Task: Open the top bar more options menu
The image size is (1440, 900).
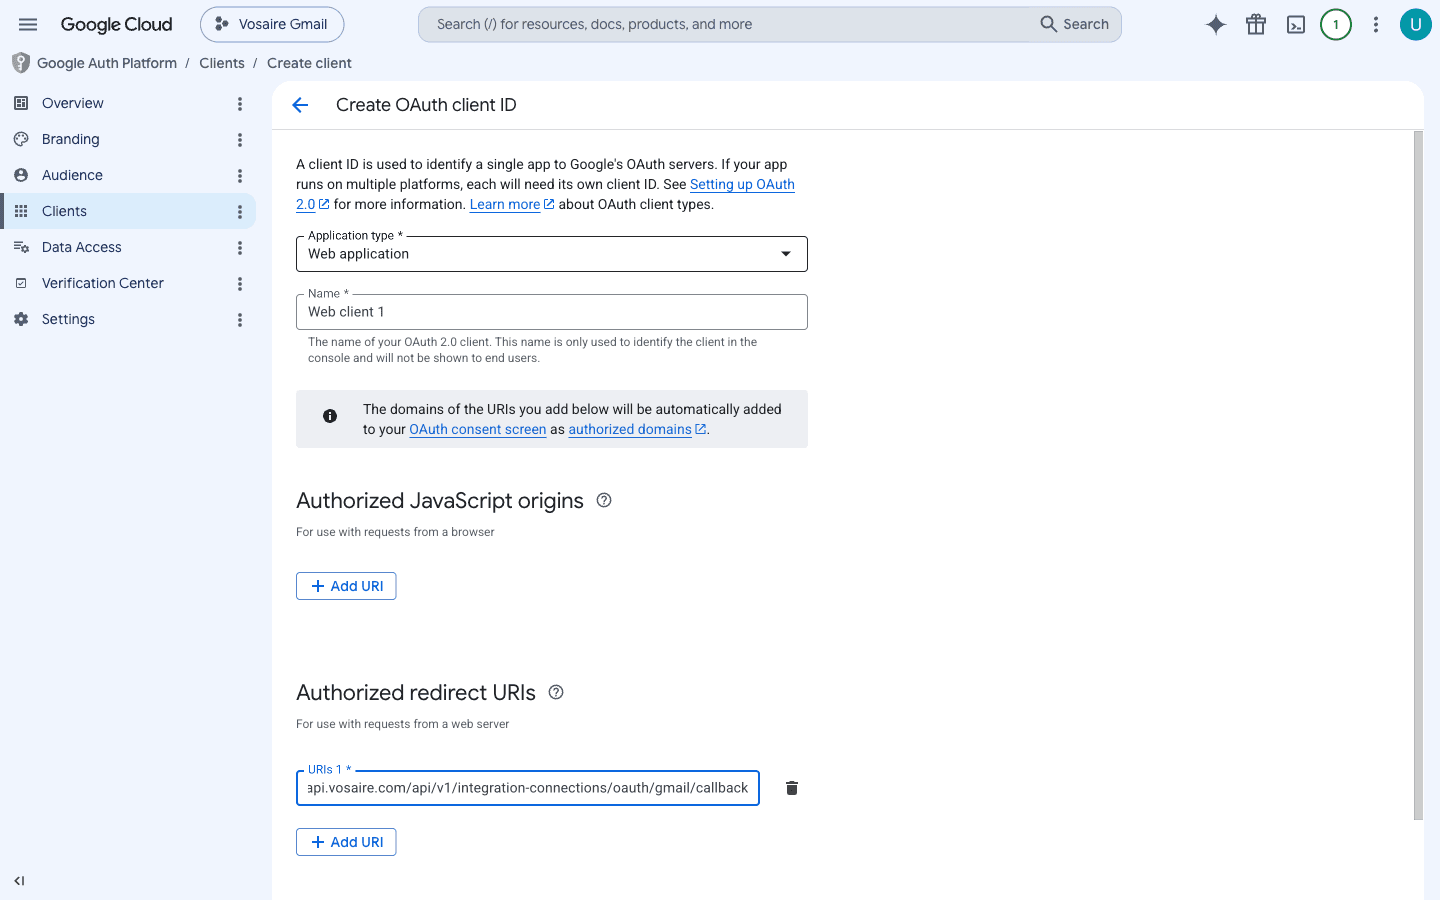Action: pos(1376,25)
